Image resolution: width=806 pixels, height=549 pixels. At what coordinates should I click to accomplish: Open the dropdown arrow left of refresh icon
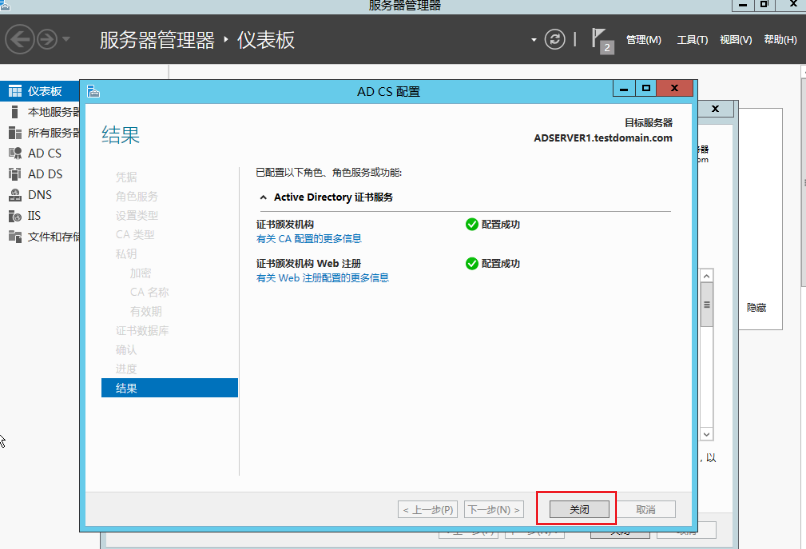tap(534, 40)
